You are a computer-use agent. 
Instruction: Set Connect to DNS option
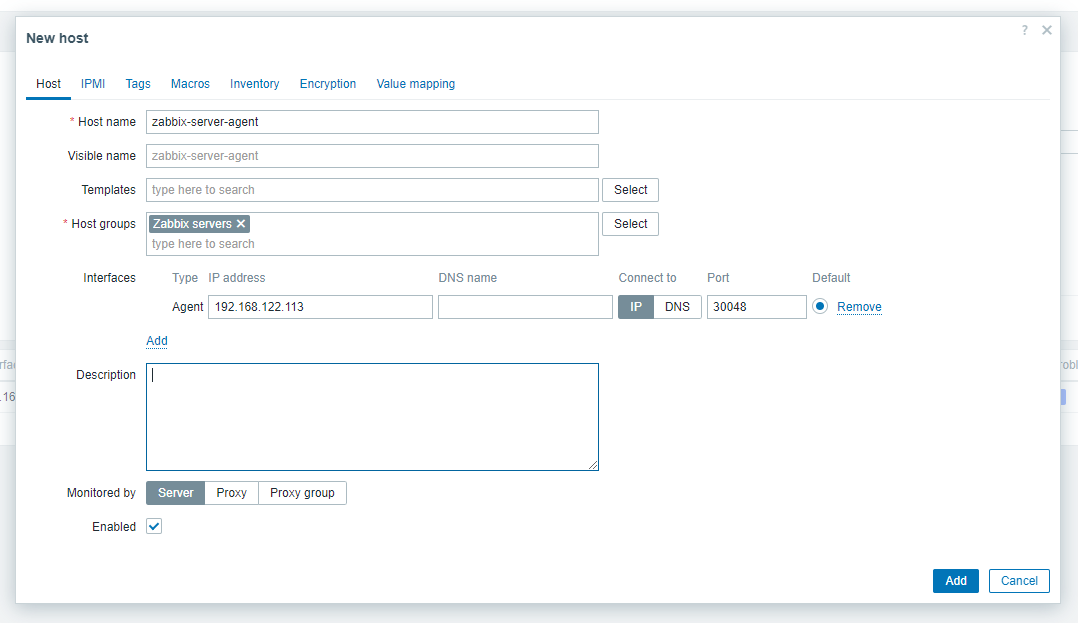pyautogui.click(x=677, y=307)
